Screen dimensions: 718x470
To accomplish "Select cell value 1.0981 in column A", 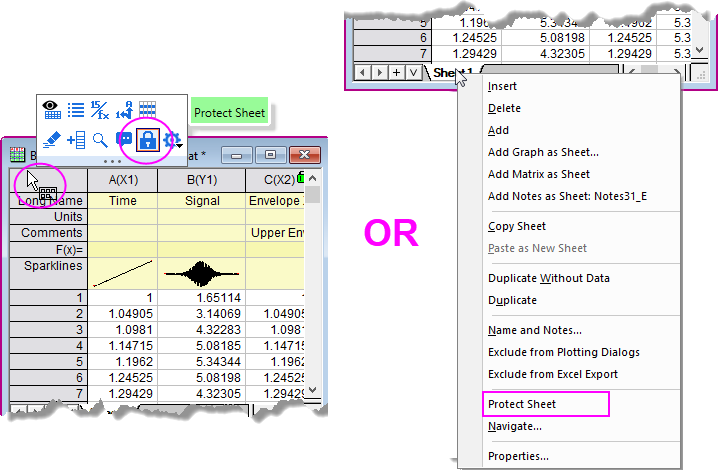I will pyautogui.click(x=123, y=330).
